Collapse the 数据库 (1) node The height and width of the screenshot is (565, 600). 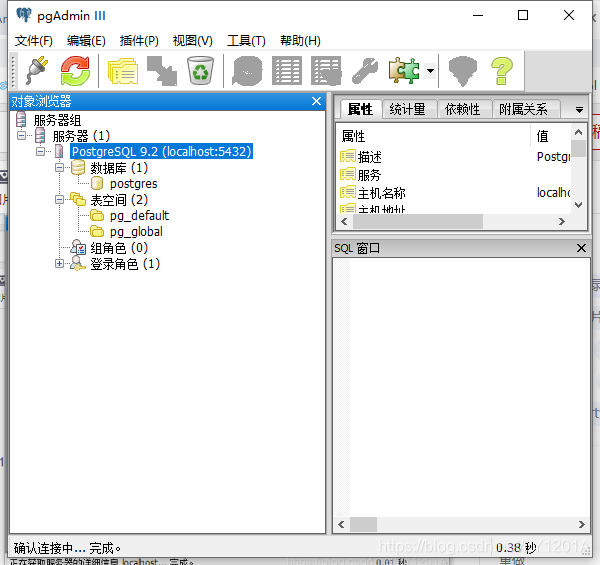point(59,168)
